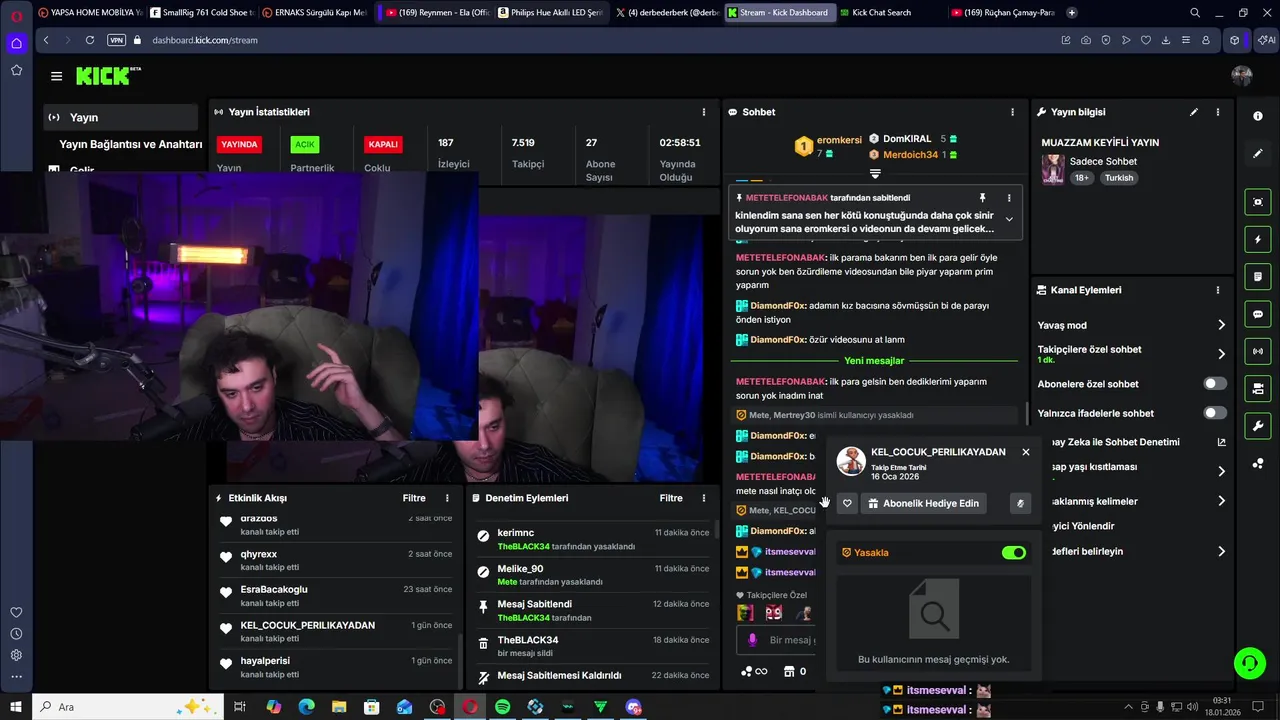
Task: Switch to derbederberk X browser tab
Action: (666, 12)
